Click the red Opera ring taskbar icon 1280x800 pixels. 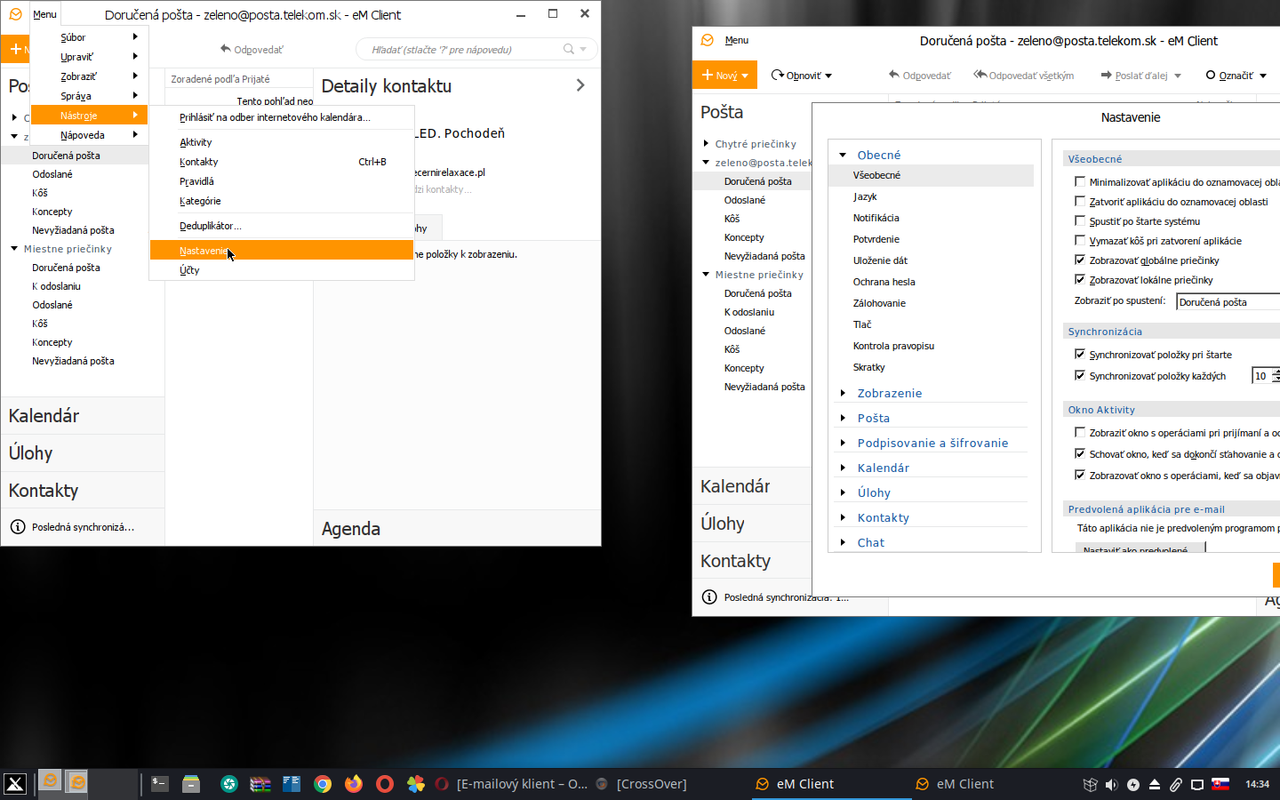coord(385,784)
